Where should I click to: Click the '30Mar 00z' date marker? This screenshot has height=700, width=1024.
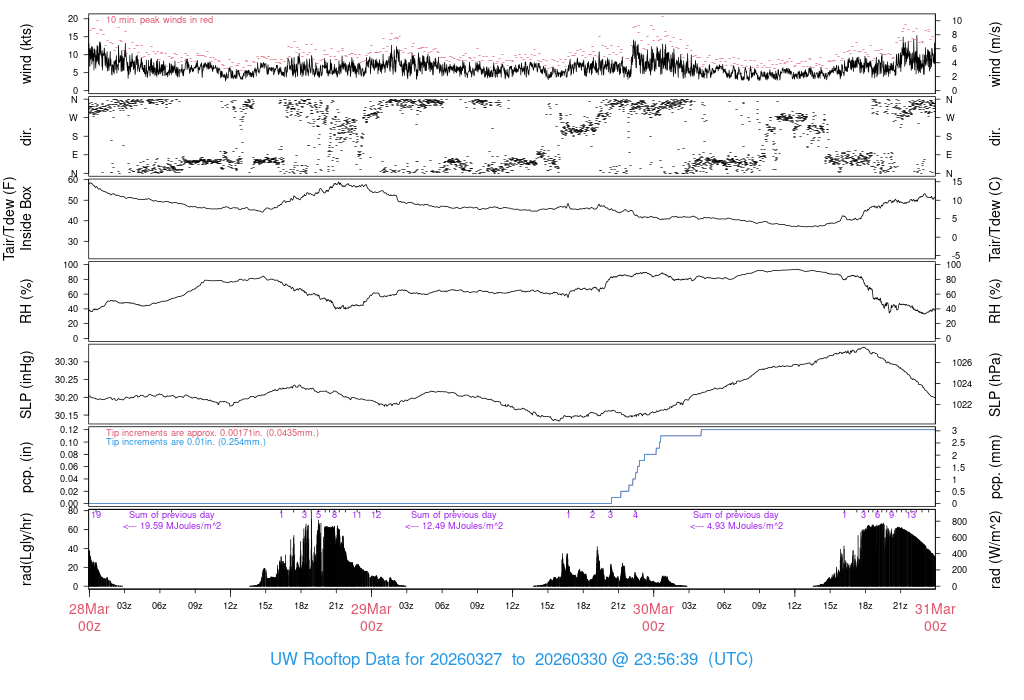click(x=653, y=617)
